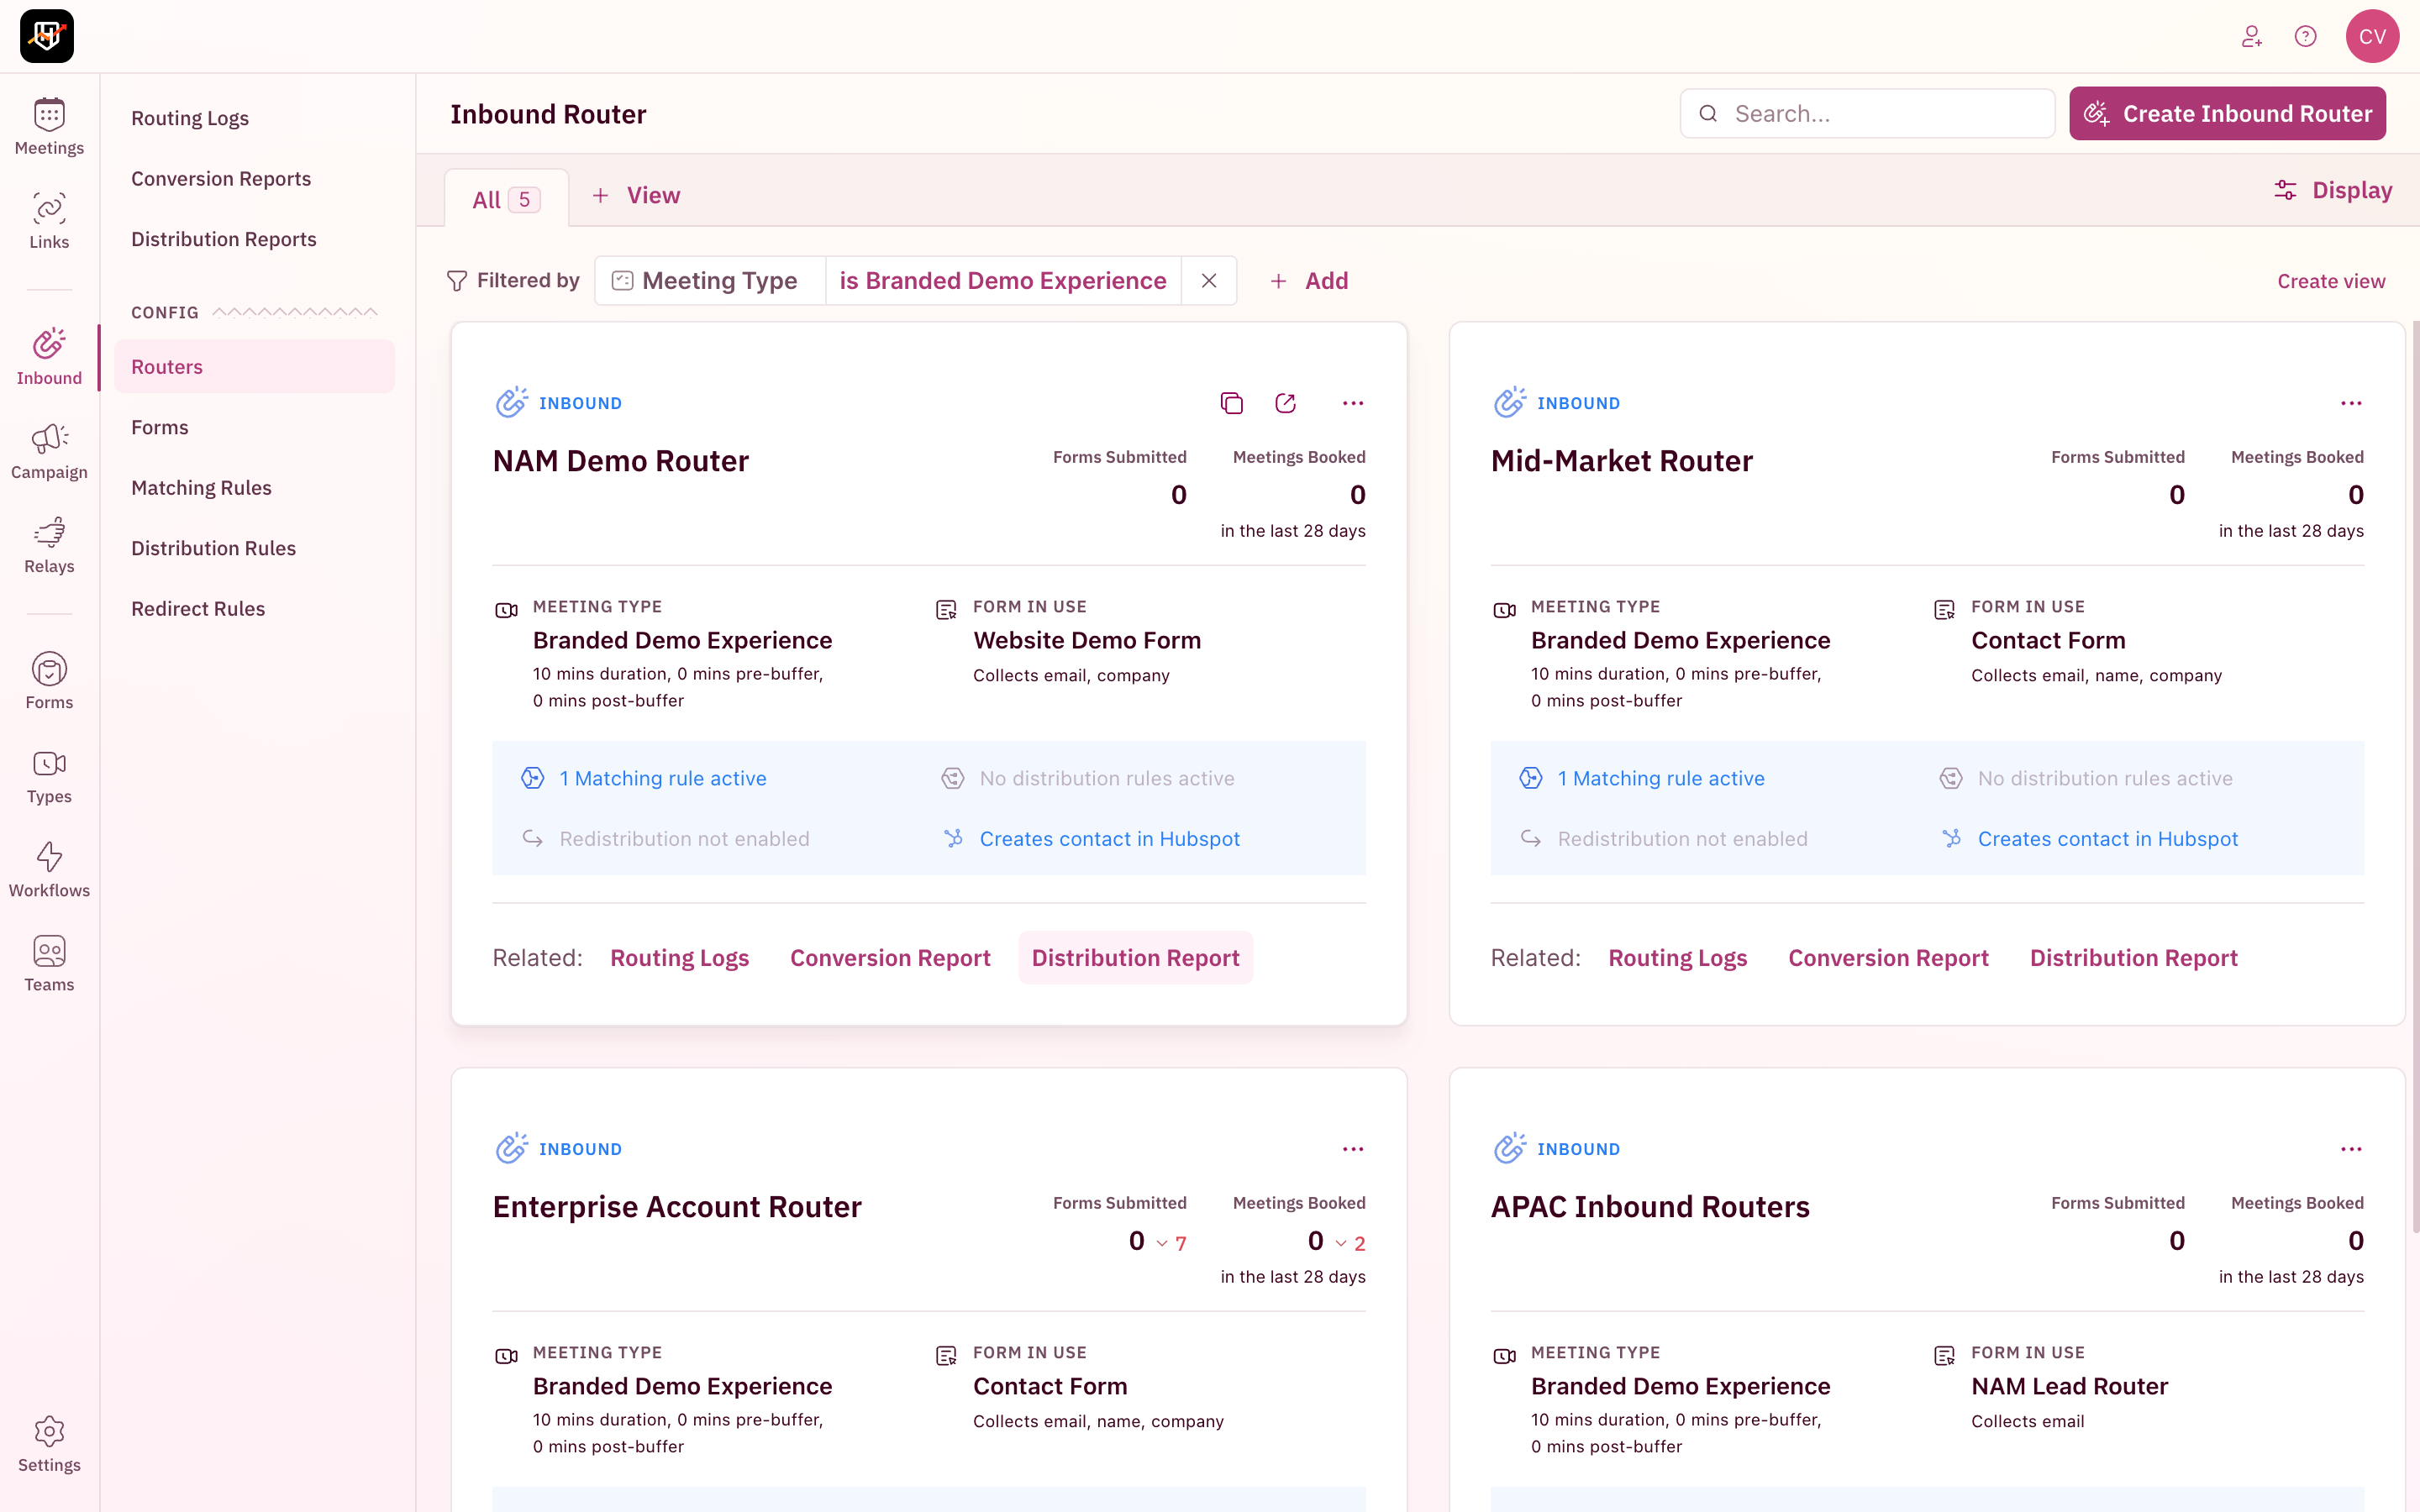Click the Create Inbound Router button

[2227, 114]
